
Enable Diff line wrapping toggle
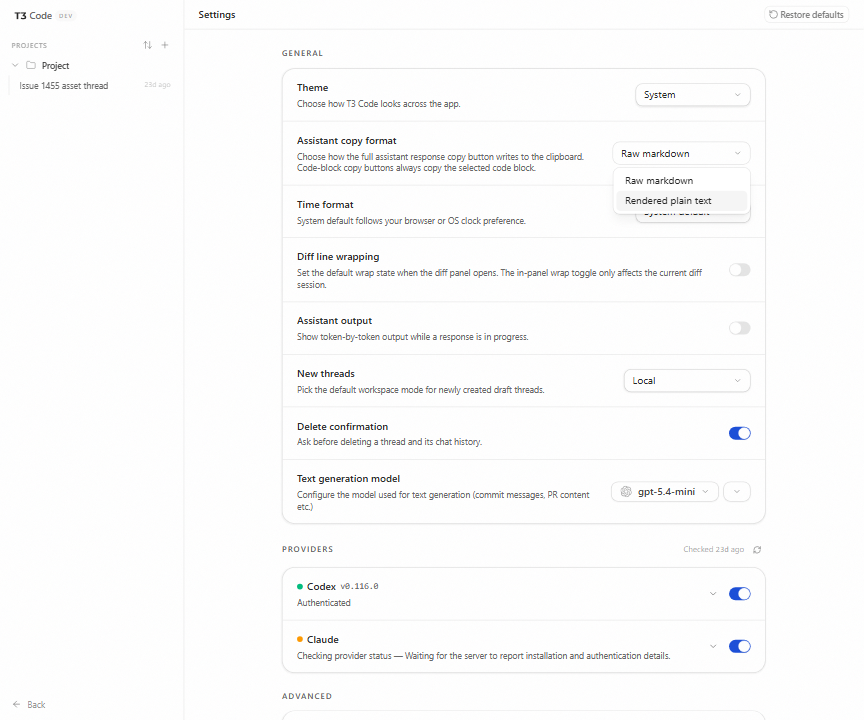739,270
